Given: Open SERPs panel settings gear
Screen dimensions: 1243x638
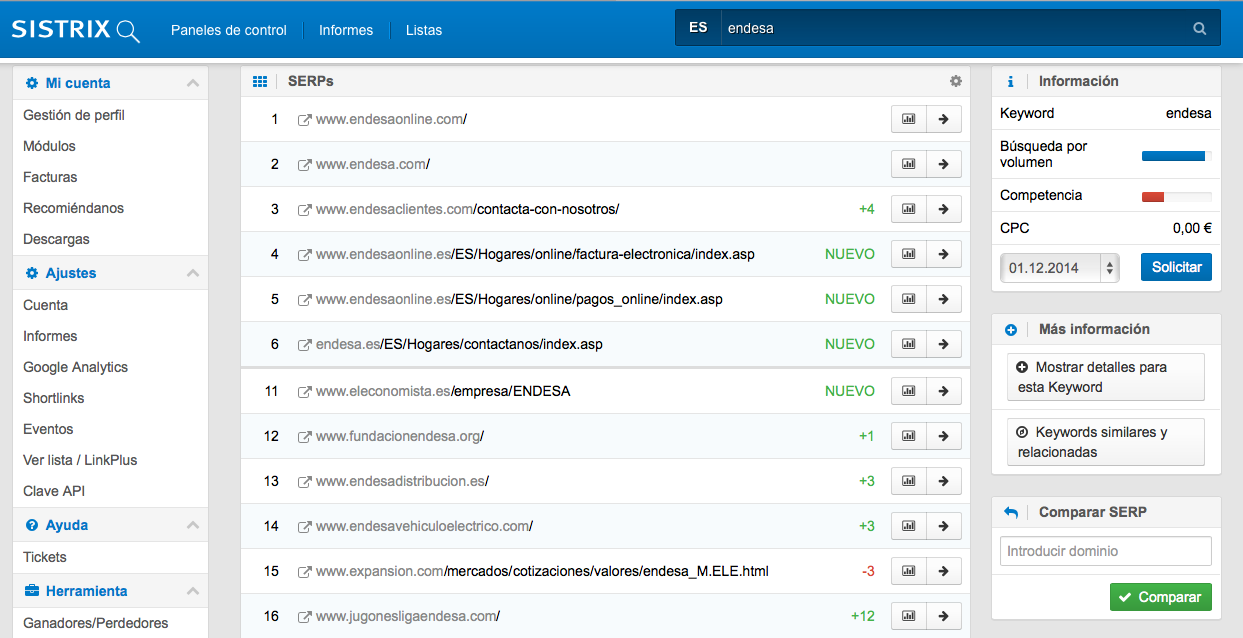Looking at the screenshot, I should click(955, 81).
